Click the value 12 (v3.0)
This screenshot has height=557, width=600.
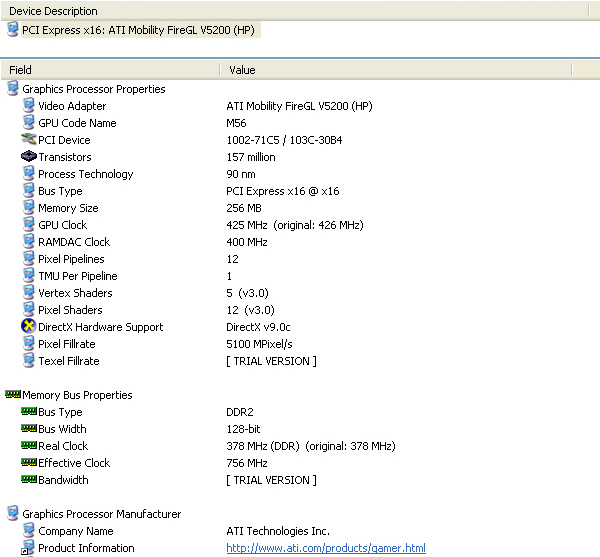click(x=251, y=310)
